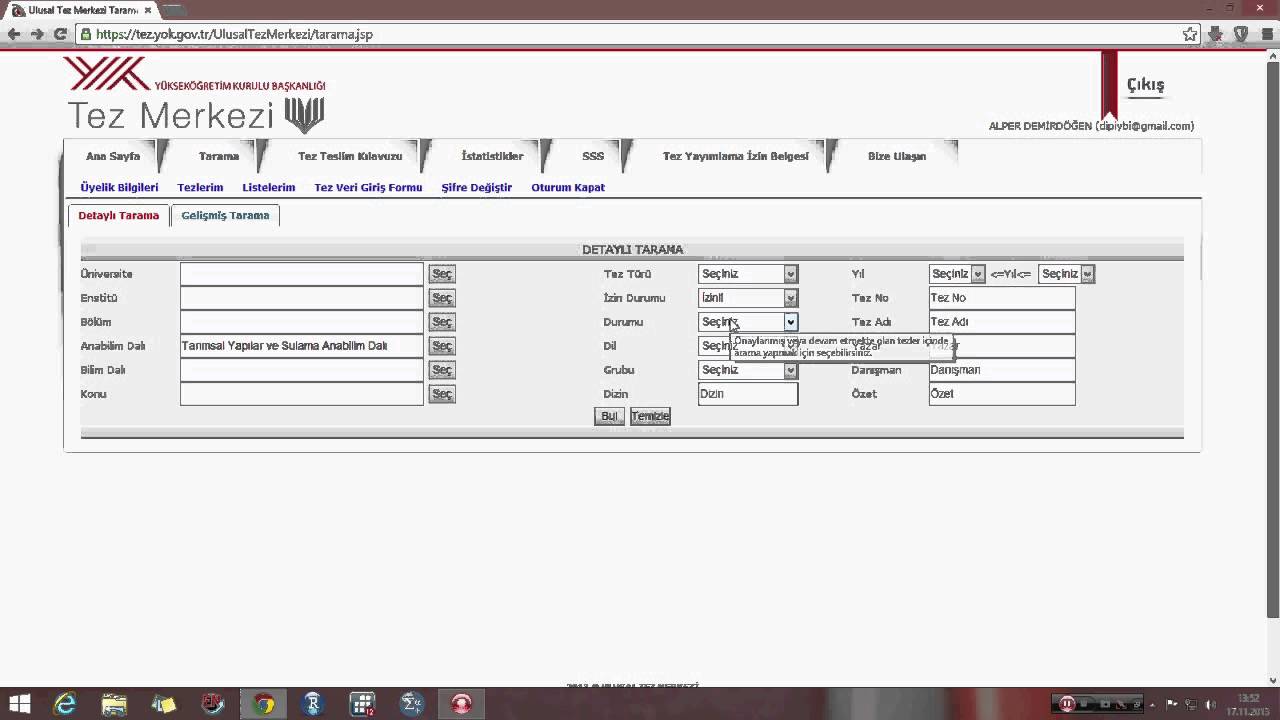Click the Özet input field
This screenshot has width=1280, height=720.
(1002, 394)
